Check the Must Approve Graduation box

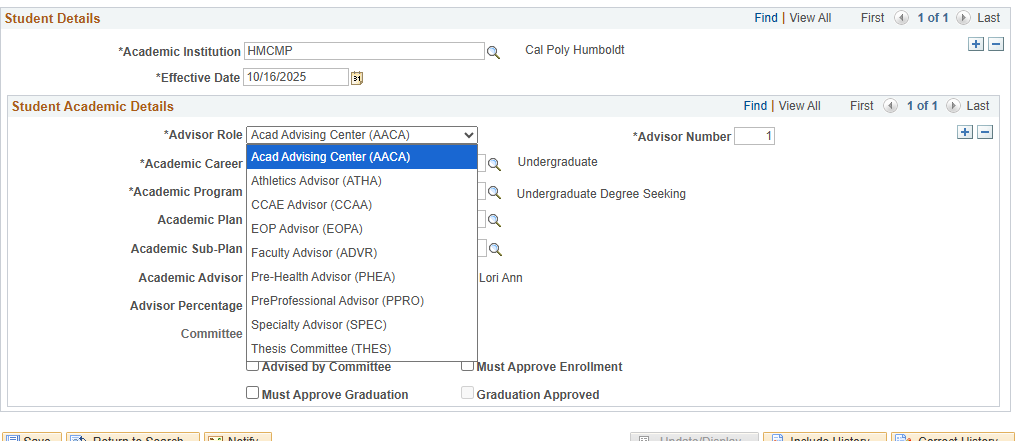click(x=253, y=393)
